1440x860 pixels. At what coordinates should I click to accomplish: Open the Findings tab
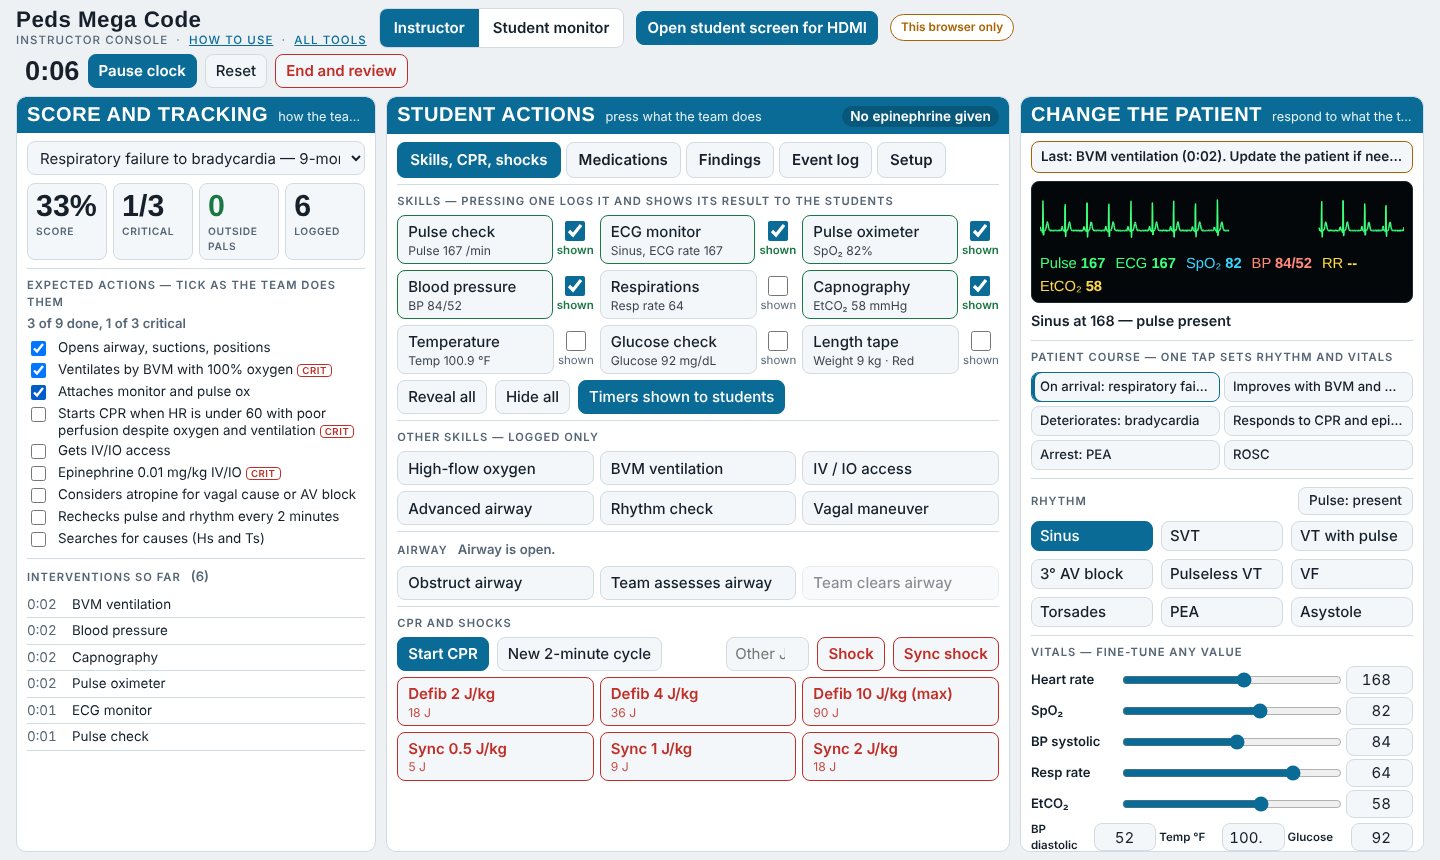tap(729, 160)
